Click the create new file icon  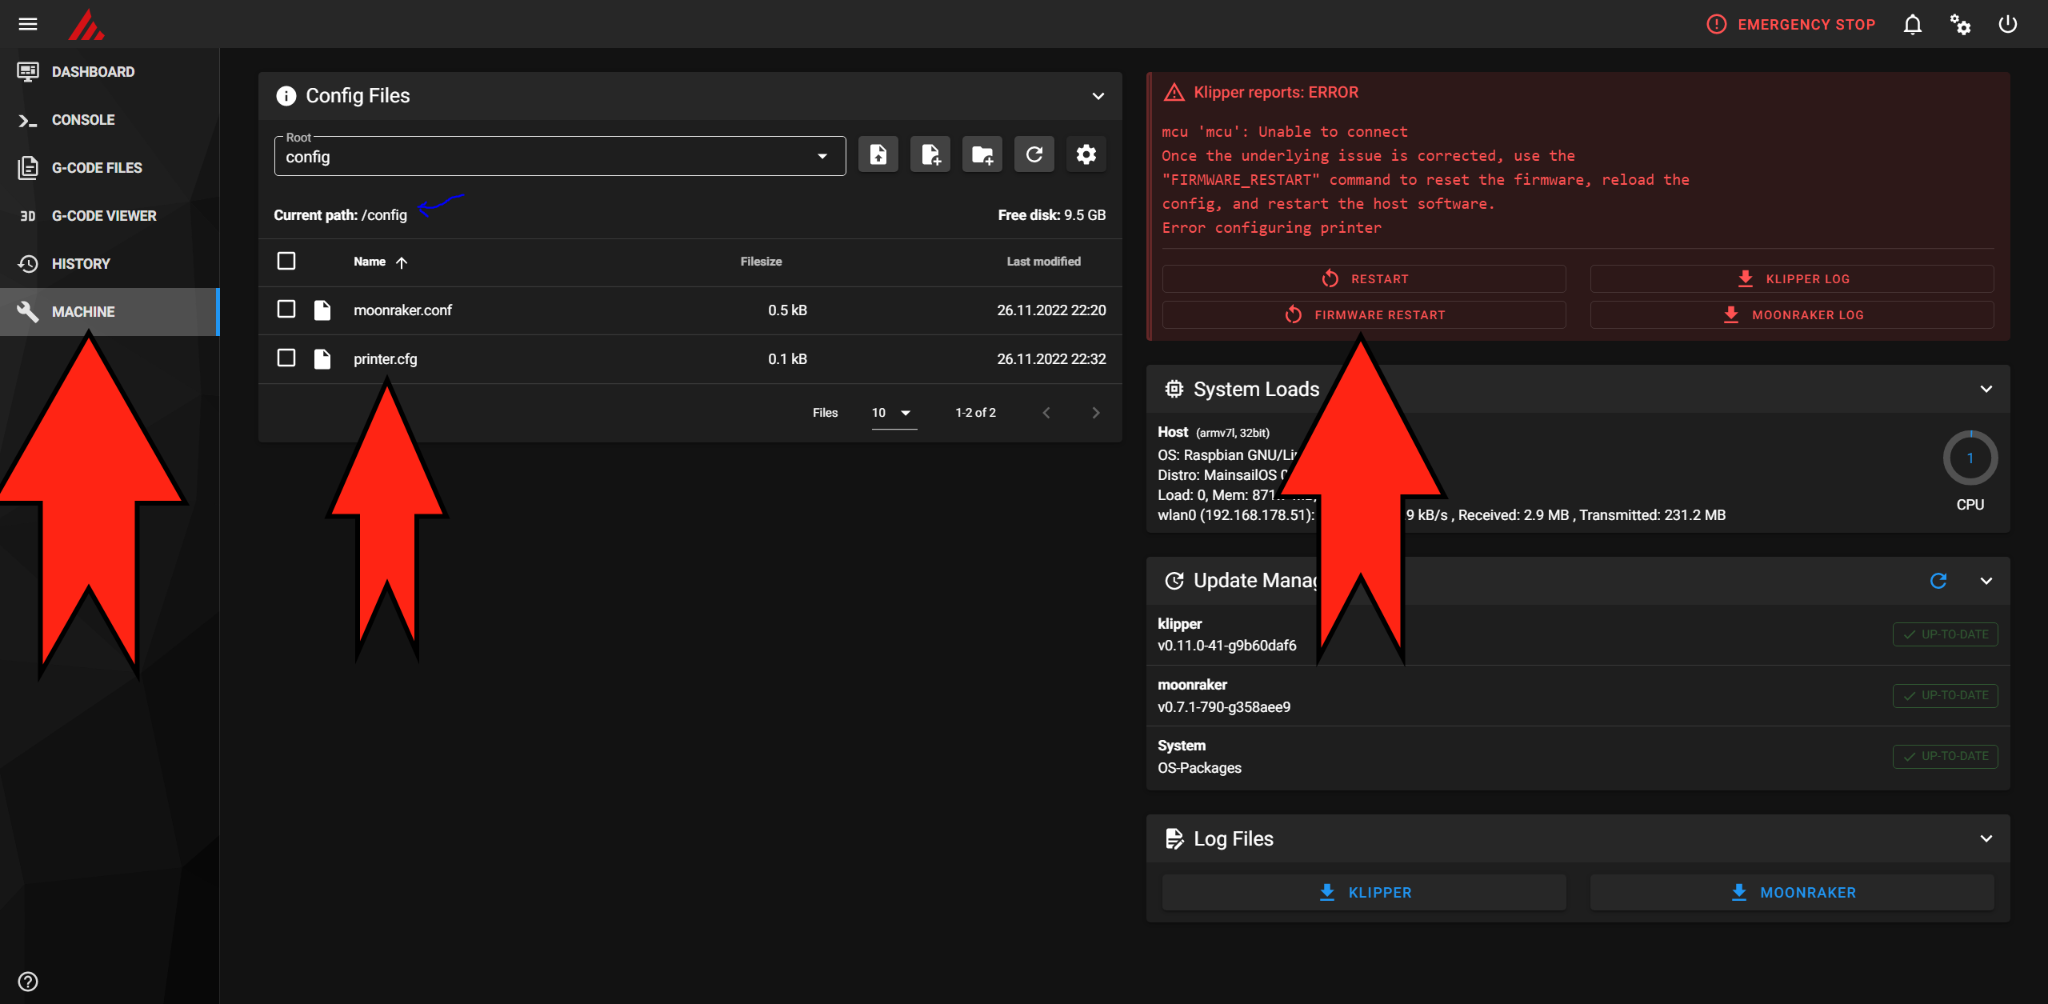pyautogui.click(x=930, y=155)
